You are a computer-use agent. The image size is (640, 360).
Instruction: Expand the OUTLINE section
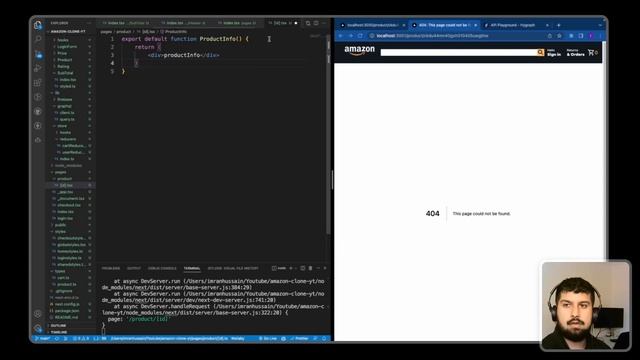pyautogui.click(x=70, y=325)
